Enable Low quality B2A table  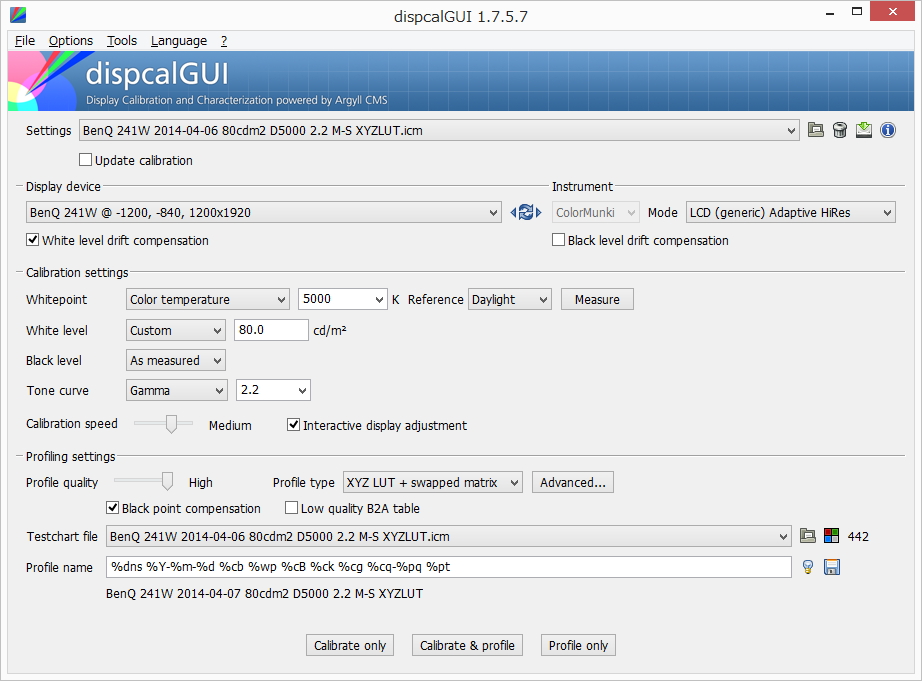(352, 508)
